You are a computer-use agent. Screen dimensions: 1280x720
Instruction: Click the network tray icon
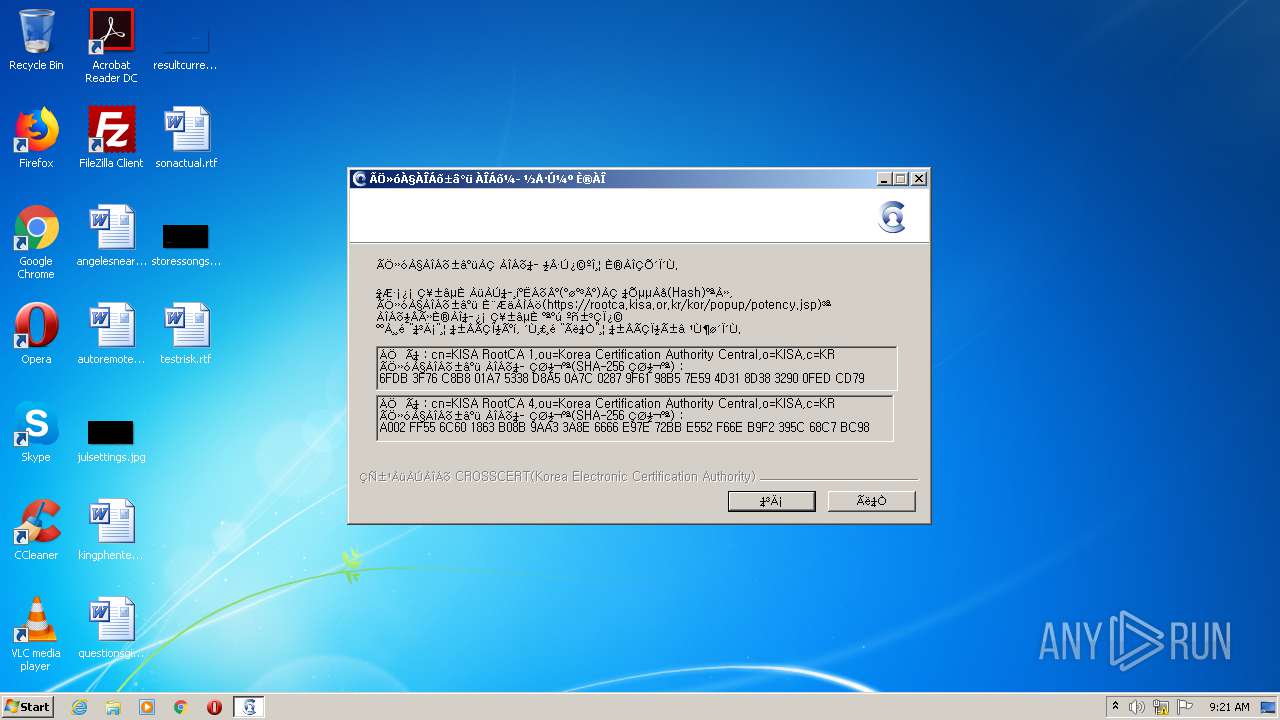click(x=1161, y=707)
